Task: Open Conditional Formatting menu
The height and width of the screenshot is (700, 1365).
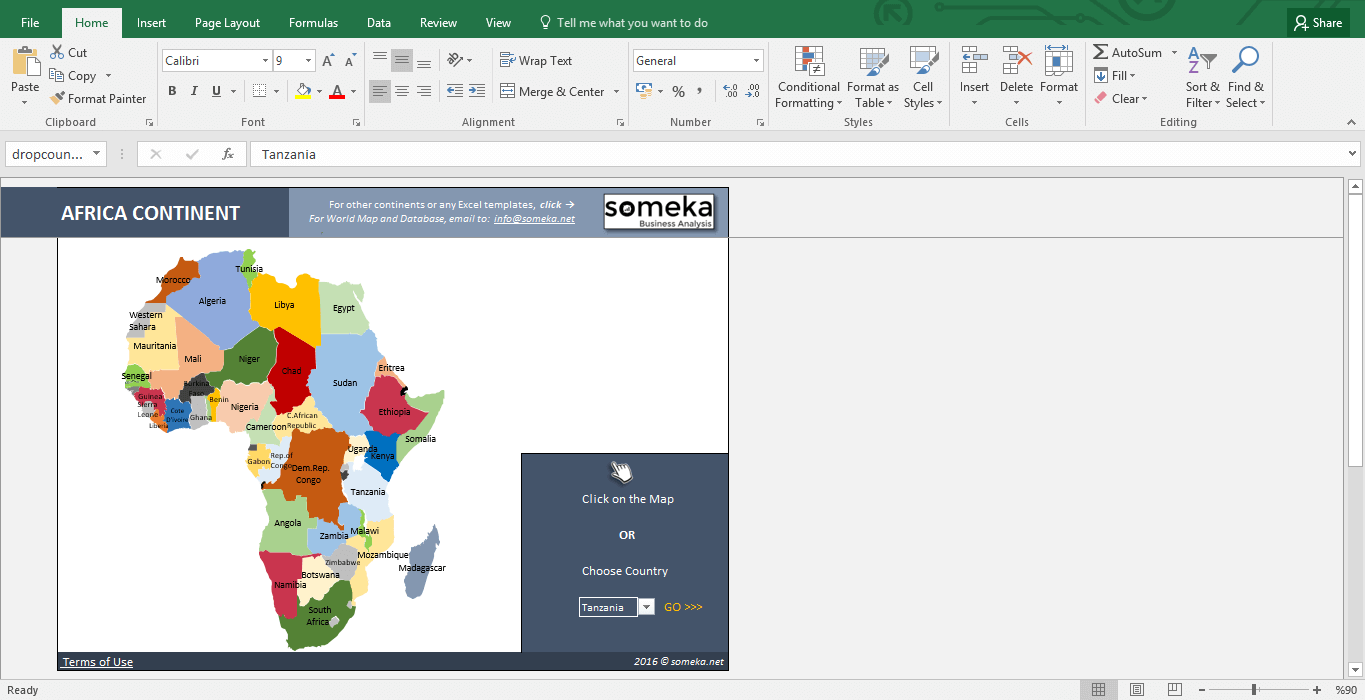Action: click(809, 78)
